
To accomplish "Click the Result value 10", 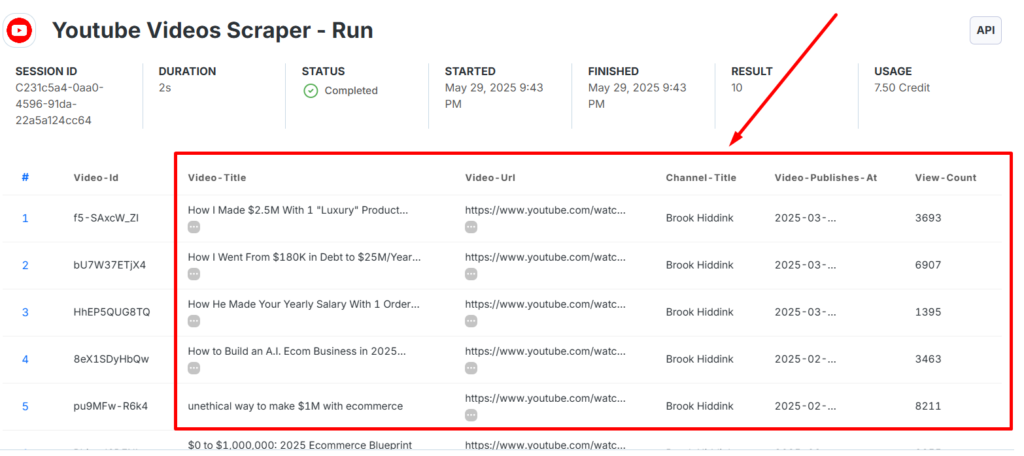I will 737,88.
